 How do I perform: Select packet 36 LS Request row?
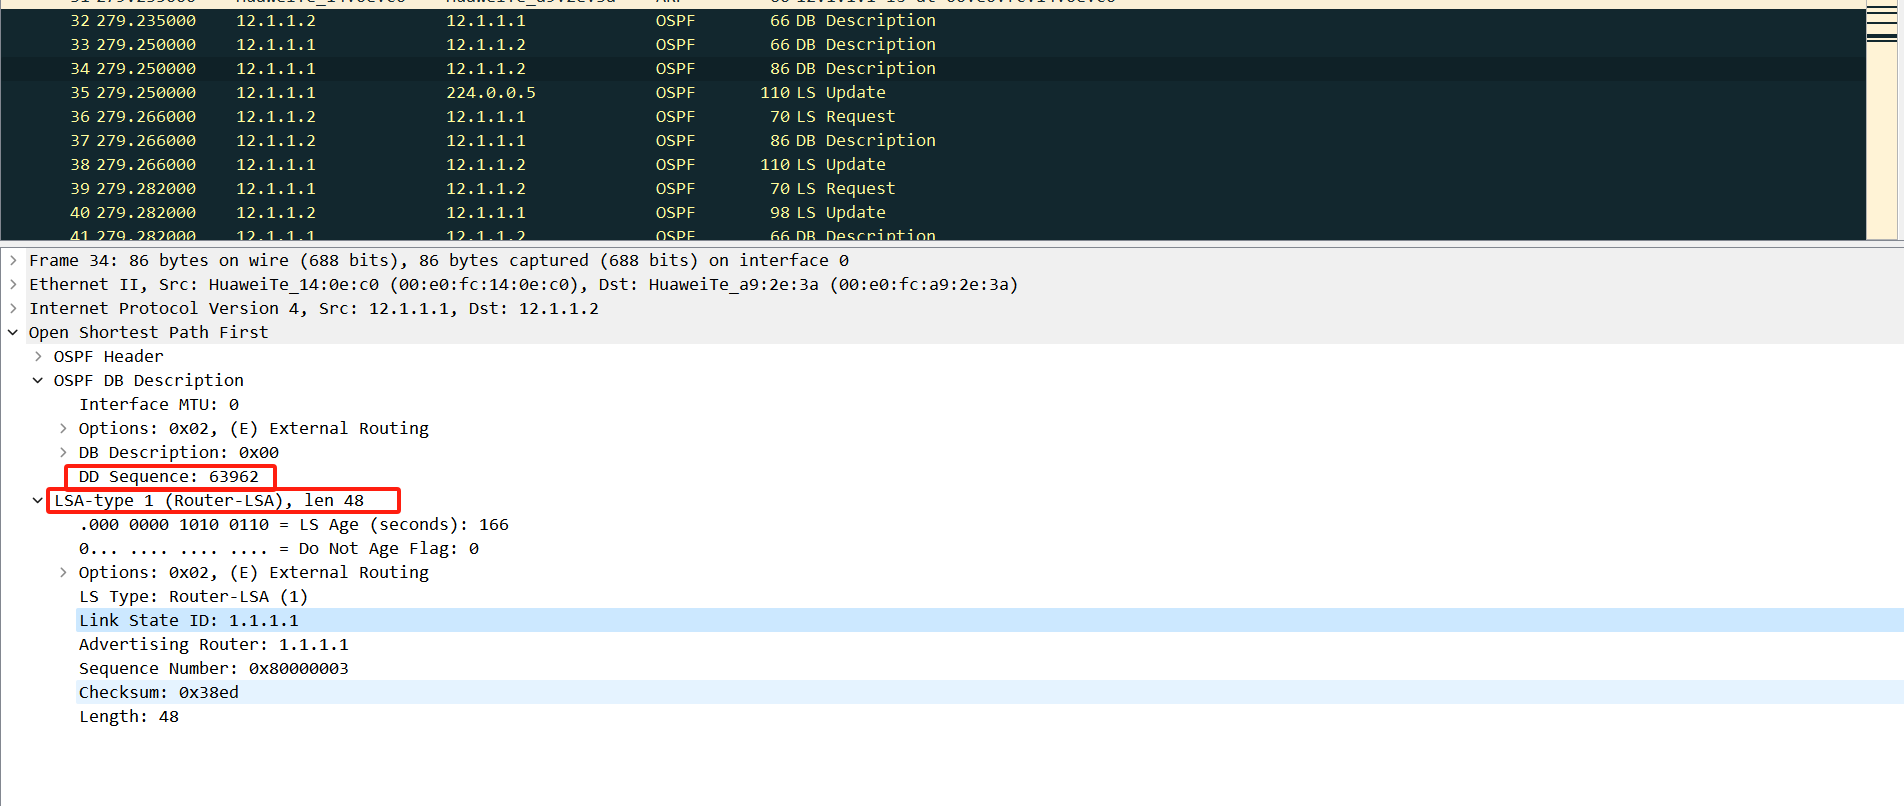[933, 116]
